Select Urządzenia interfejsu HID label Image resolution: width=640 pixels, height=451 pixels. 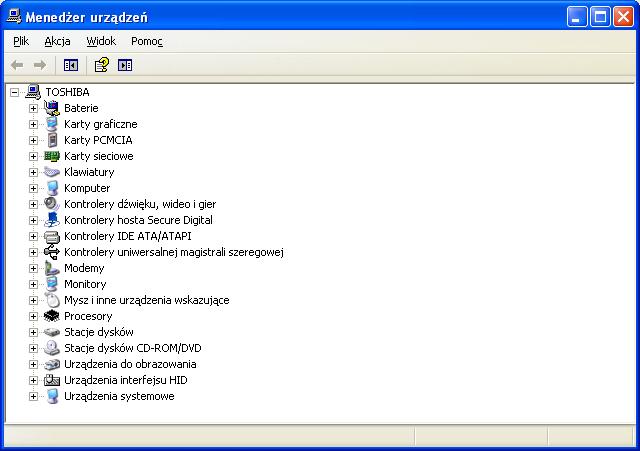(126, 380)
